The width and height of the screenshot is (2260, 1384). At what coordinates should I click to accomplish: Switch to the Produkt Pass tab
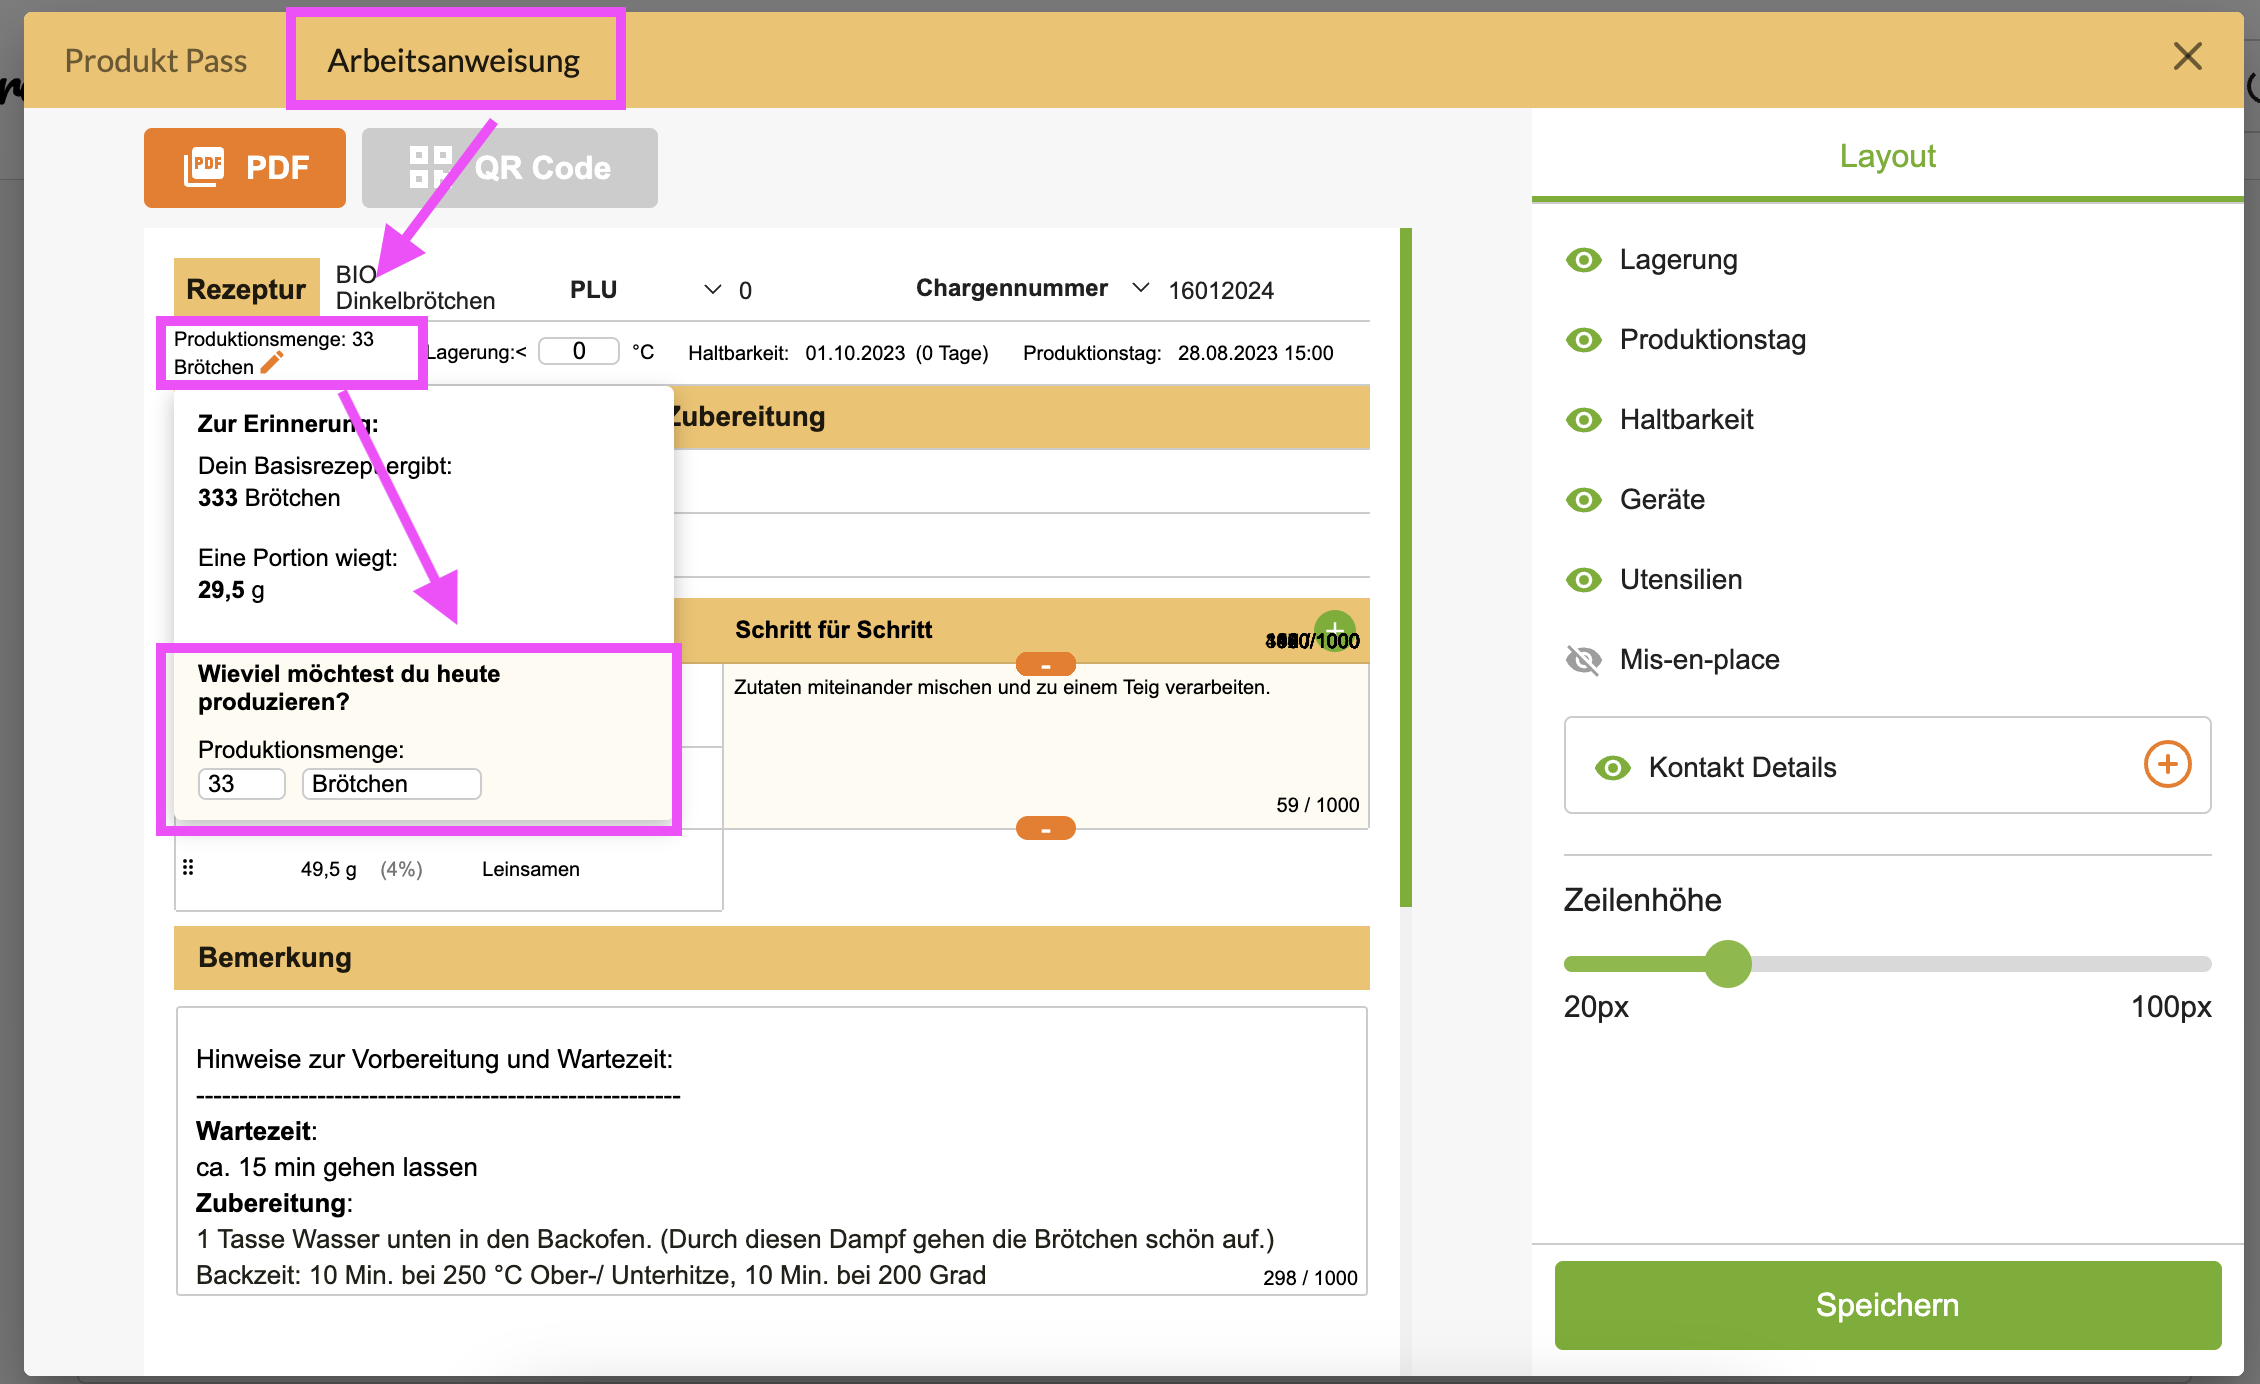[155, 60]
